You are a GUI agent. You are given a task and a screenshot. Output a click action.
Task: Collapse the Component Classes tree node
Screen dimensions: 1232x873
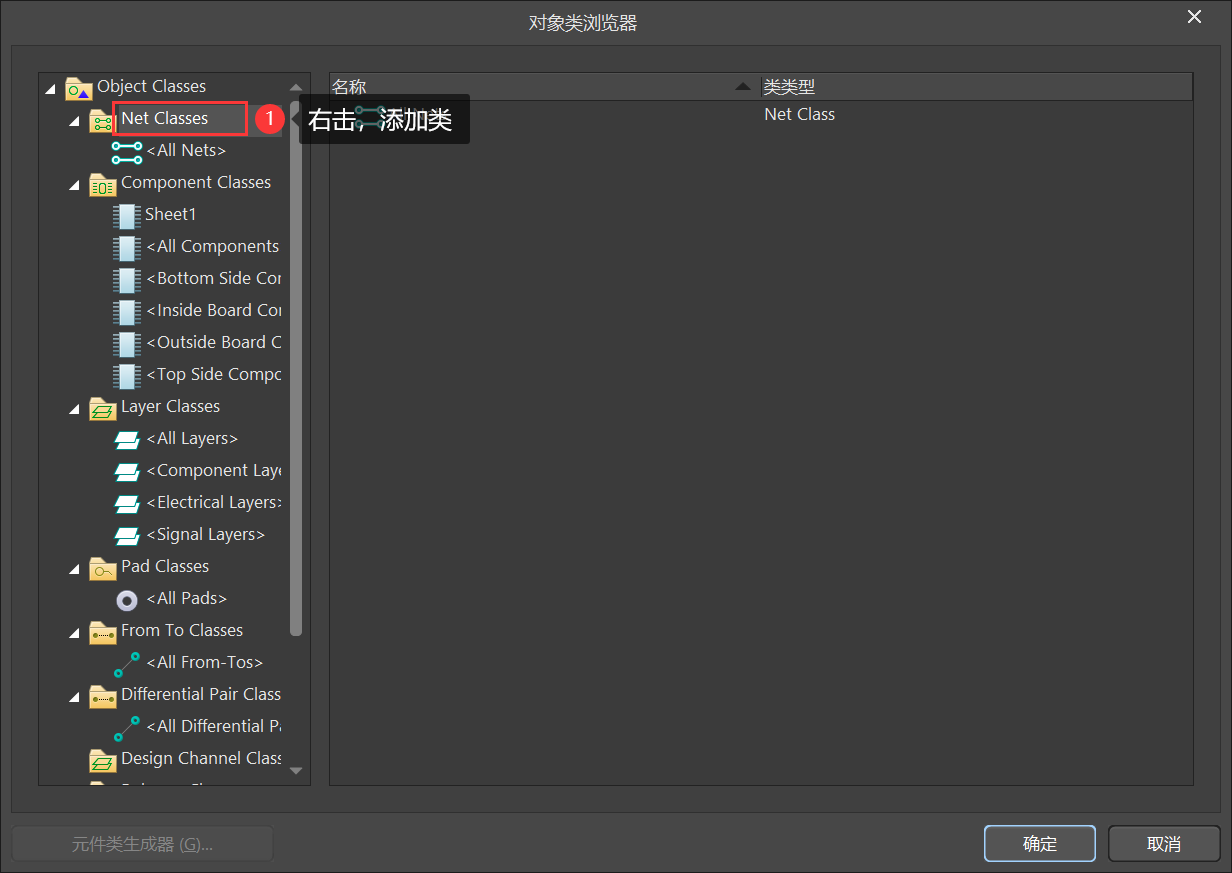[x=75, y=185]
